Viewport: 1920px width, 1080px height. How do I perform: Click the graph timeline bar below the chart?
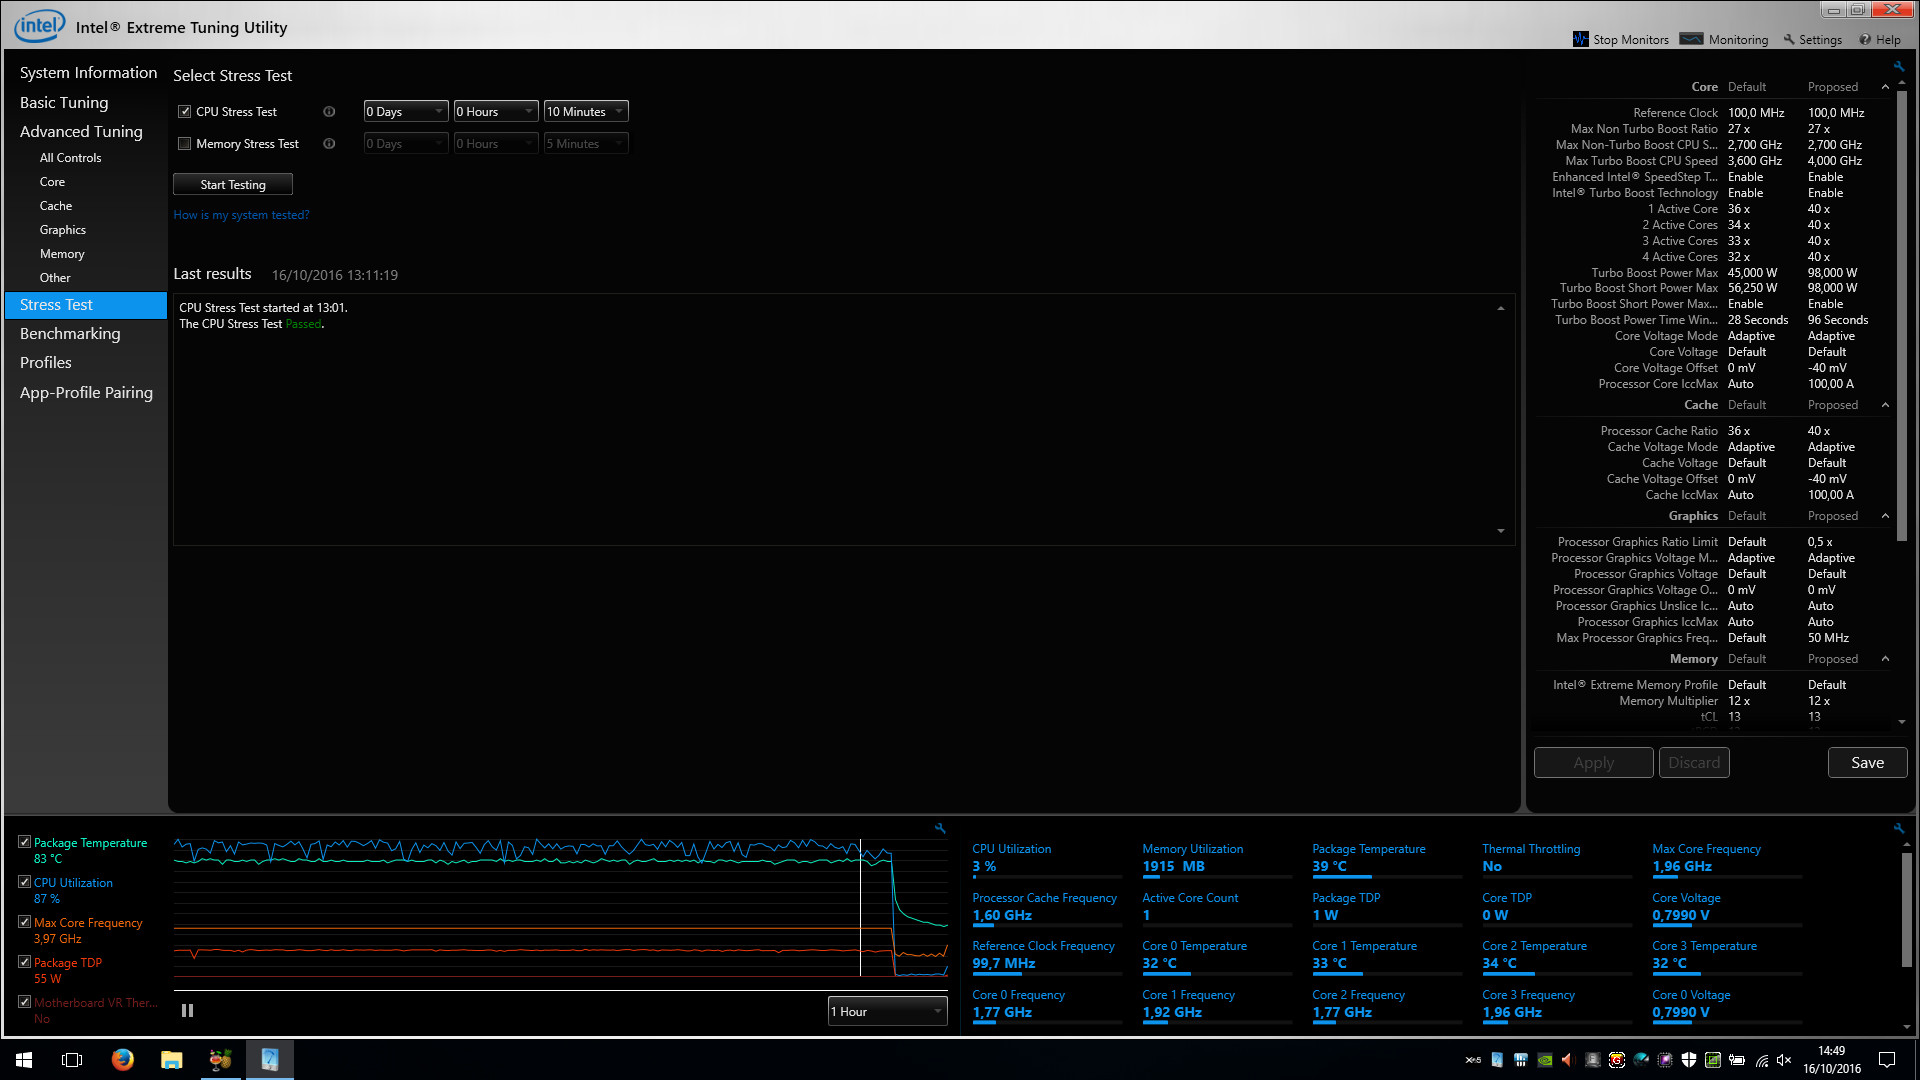pyautogui.click(x=560, y=990)
